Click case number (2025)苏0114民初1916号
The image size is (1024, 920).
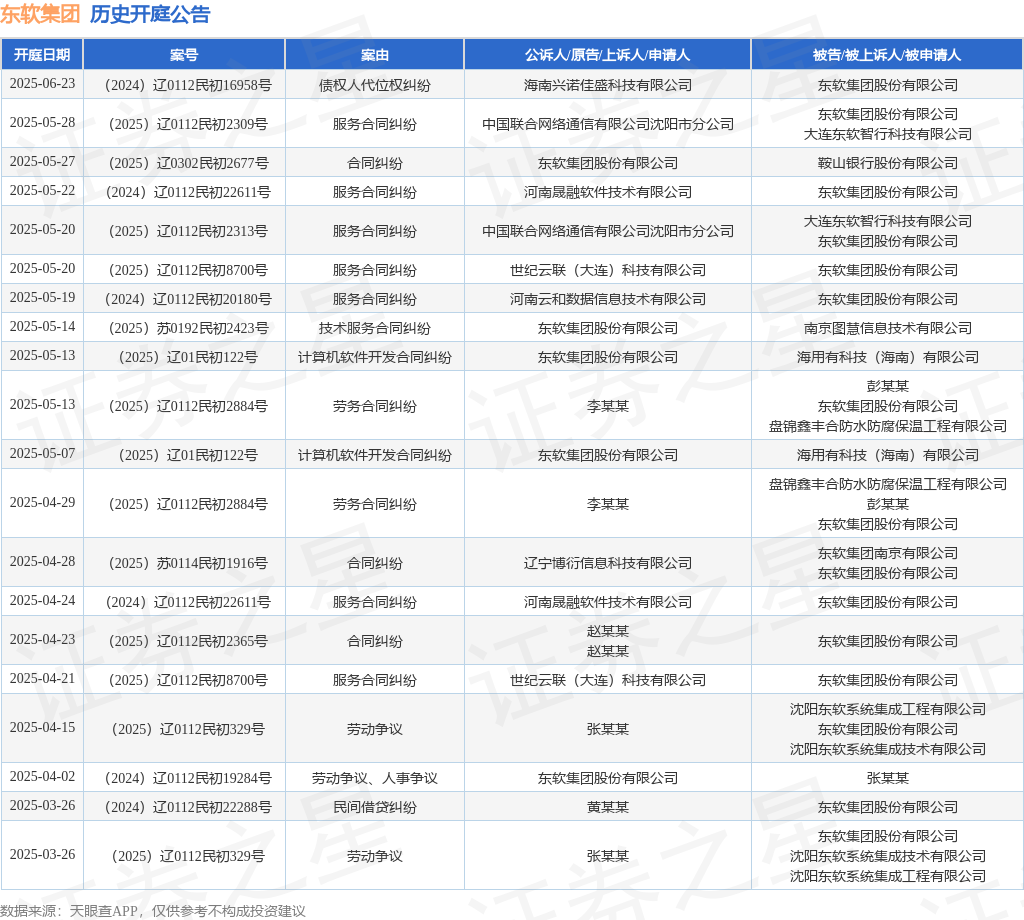click(188, 563)
